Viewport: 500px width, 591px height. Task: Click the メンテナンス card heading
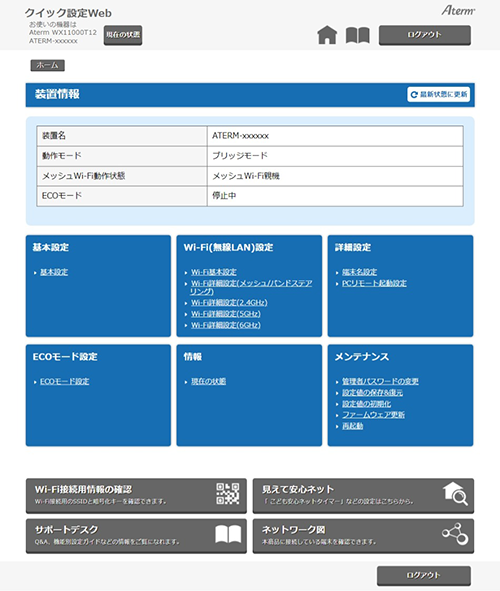(362, 357)
